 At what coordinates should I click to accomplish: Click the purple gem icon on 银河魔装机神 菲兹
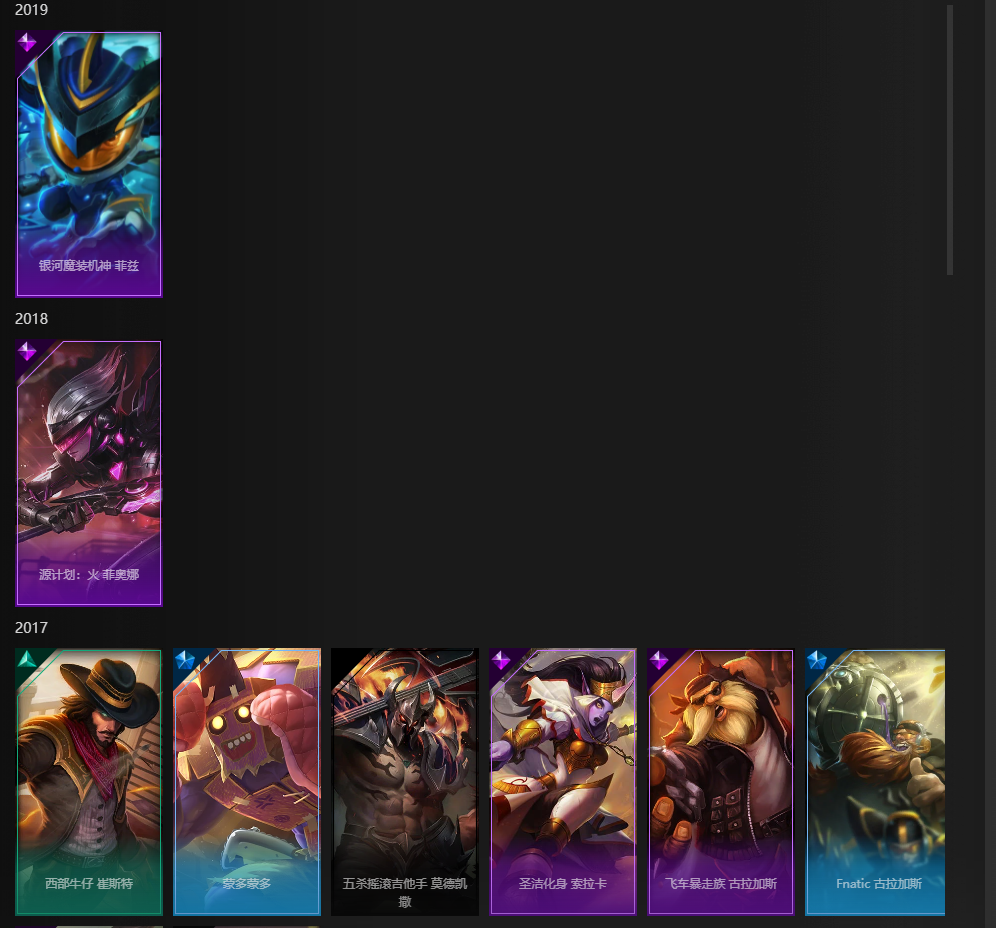27,43
